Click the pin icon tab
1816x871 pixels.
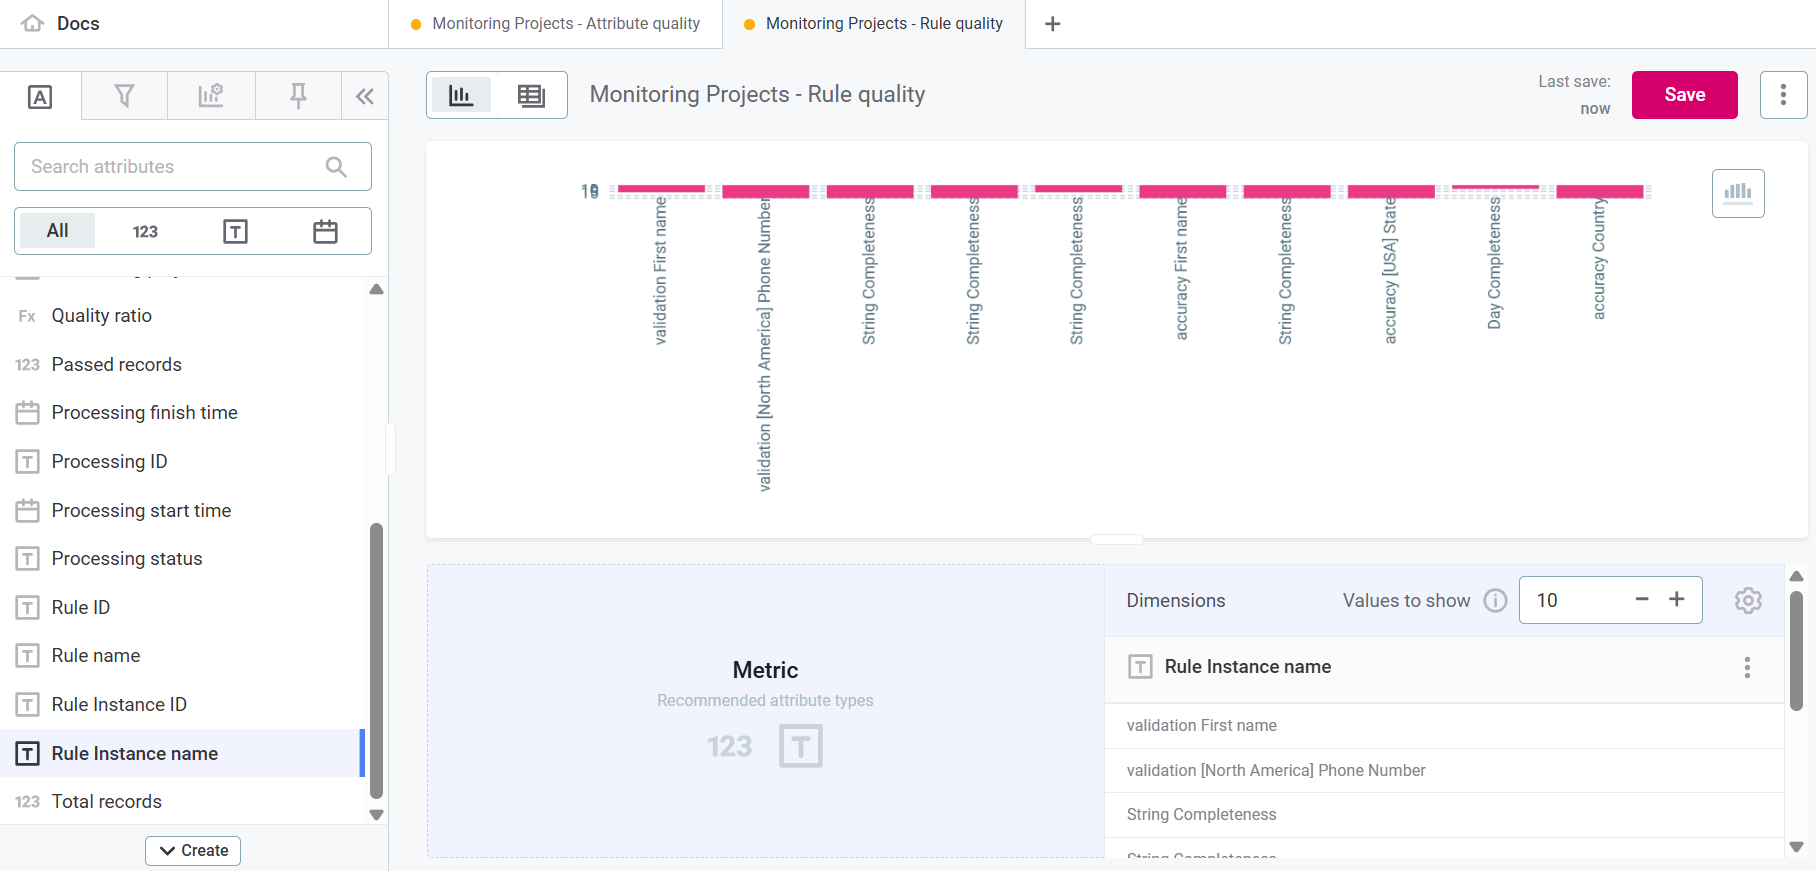click(298, 96)
